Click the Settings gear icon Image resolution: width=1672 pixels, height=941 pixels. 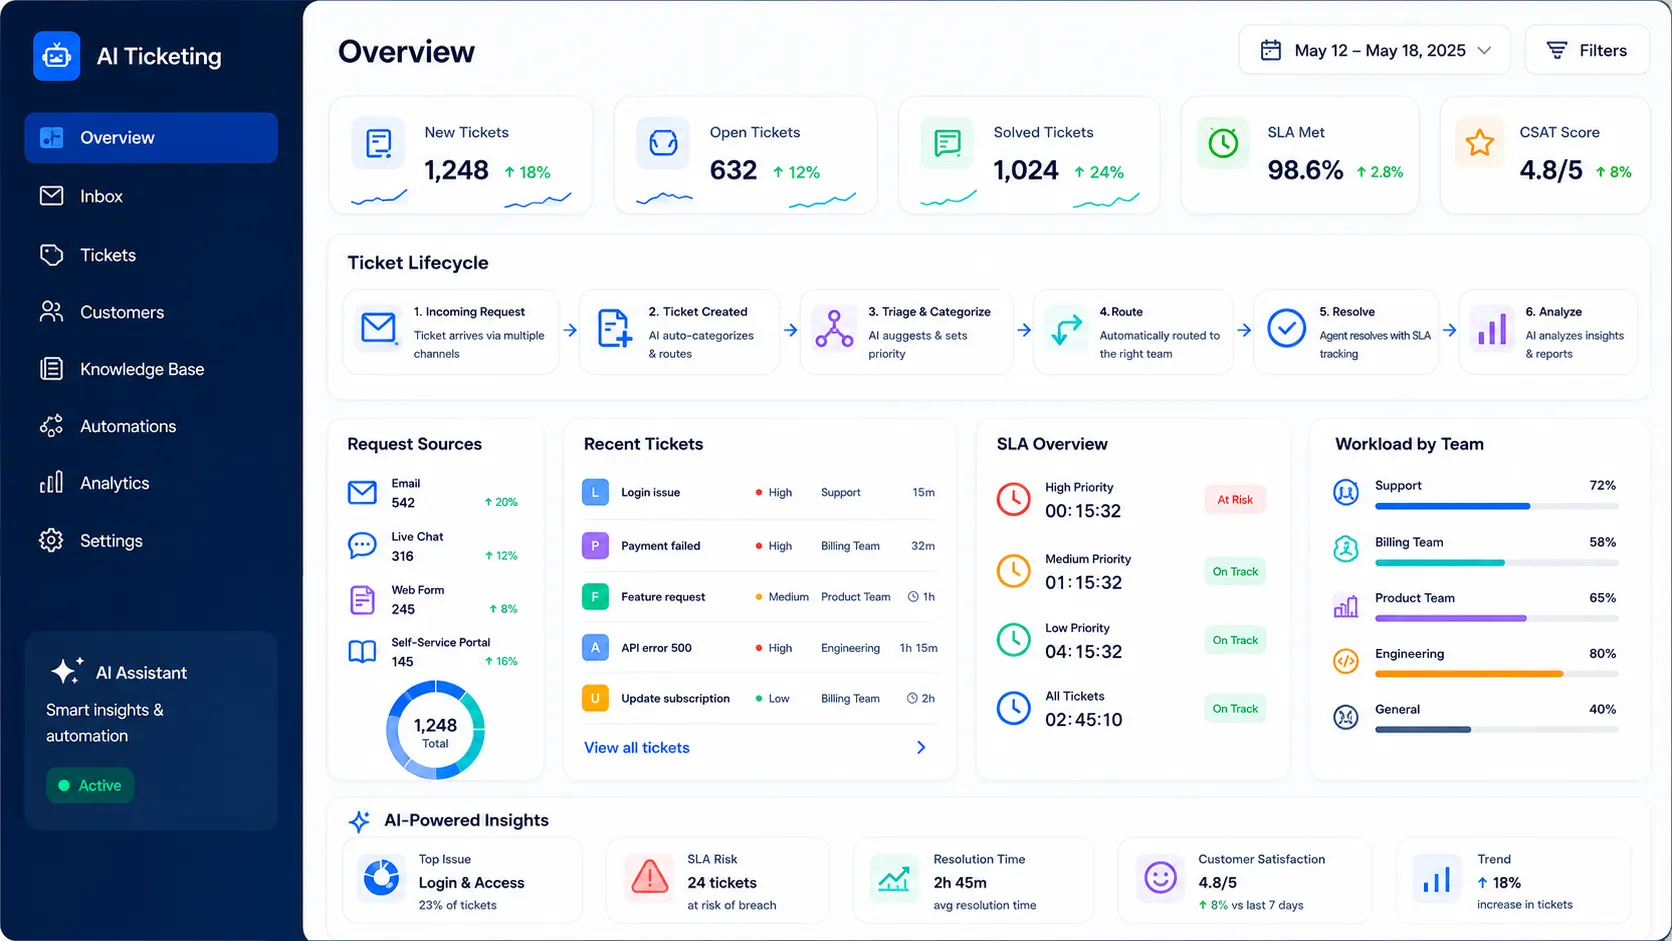(51, 540)
